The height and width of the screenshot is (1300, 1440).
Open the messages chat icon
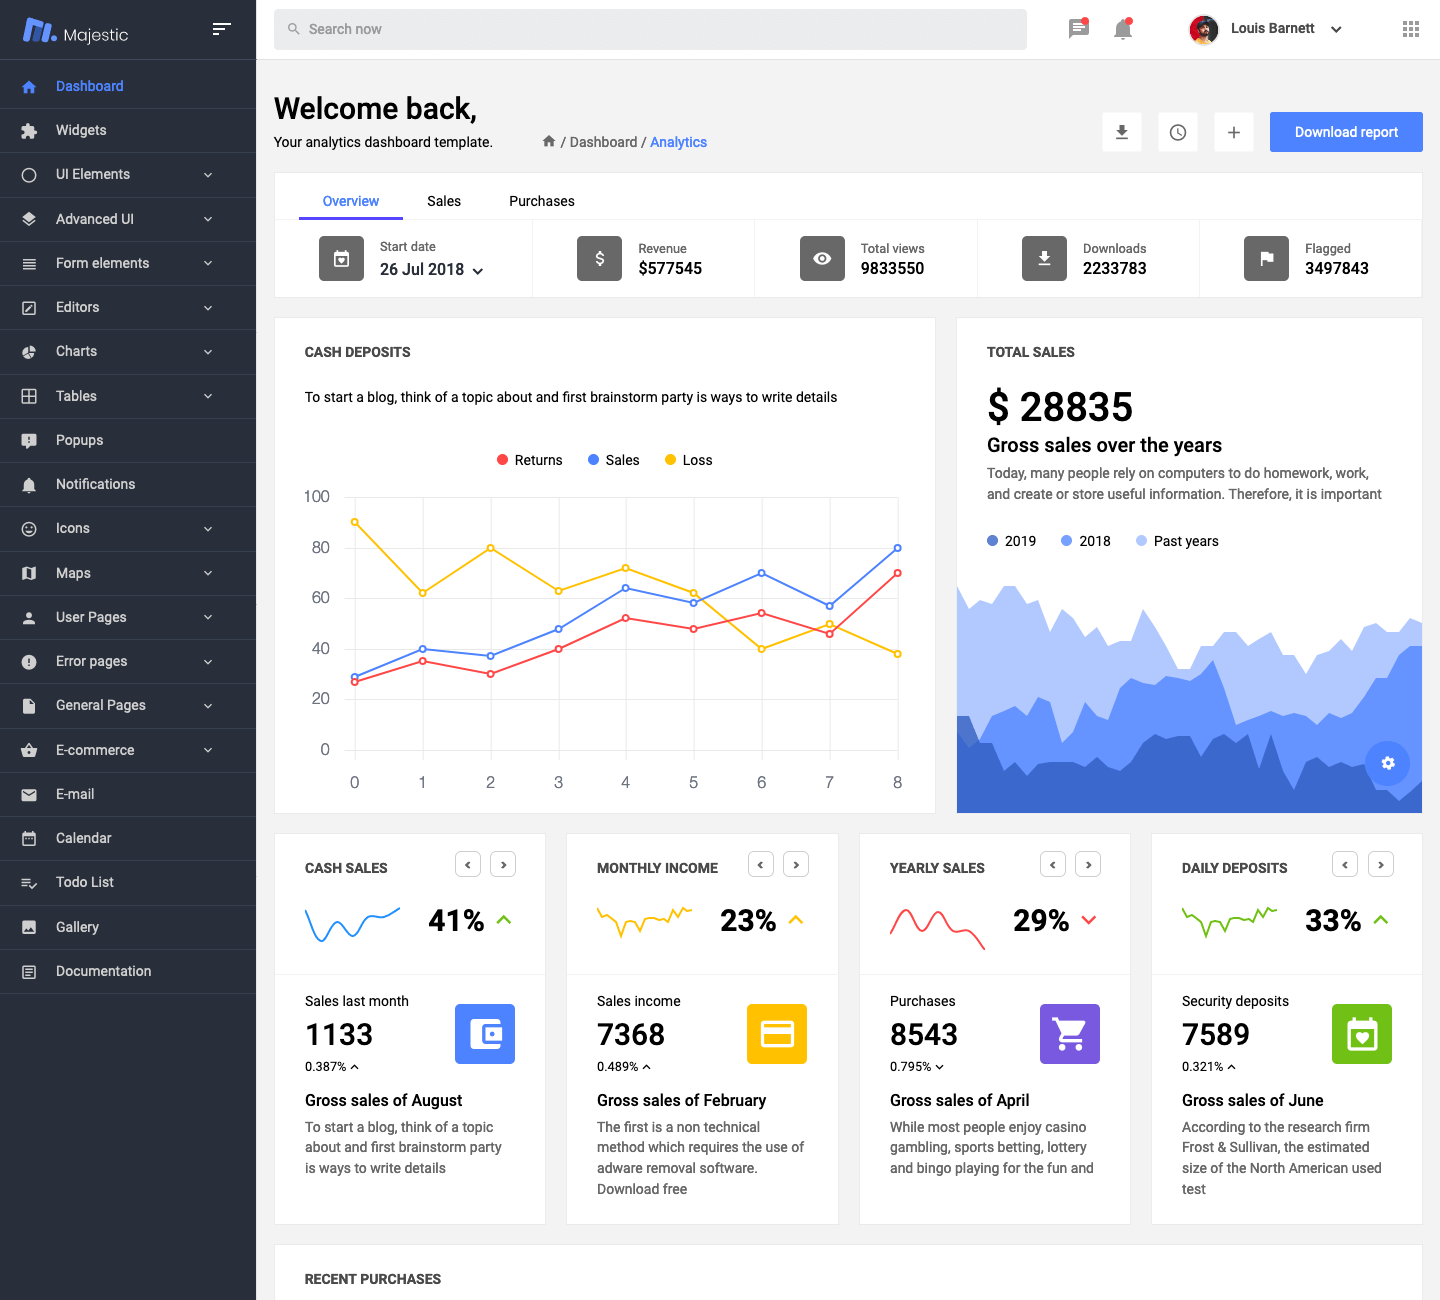pyautogui.click(x=1078, y=29)
